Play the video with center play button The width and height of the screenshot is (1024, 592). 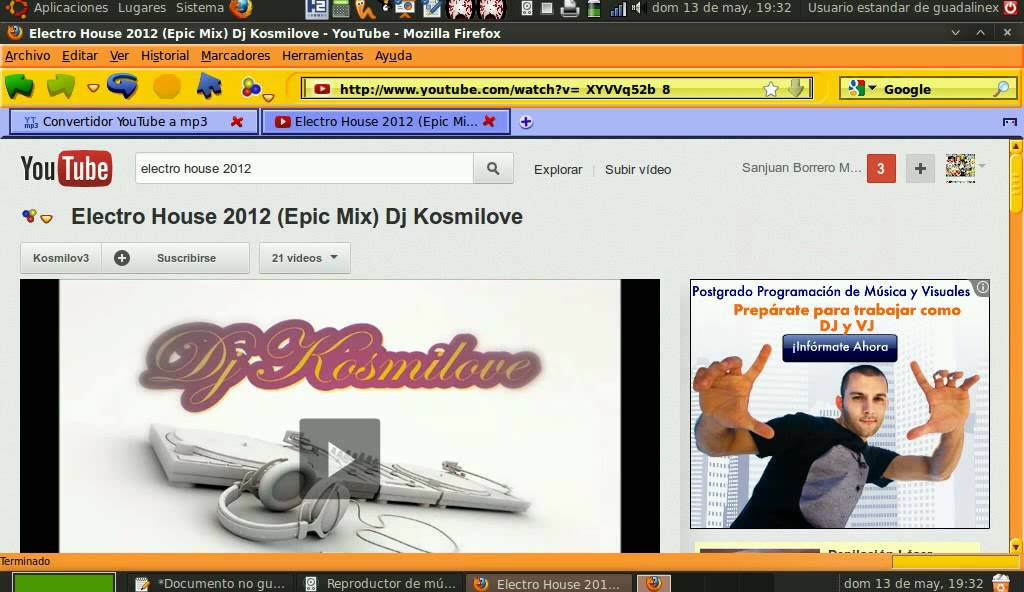pyautogui.click(x=340, y=459)
